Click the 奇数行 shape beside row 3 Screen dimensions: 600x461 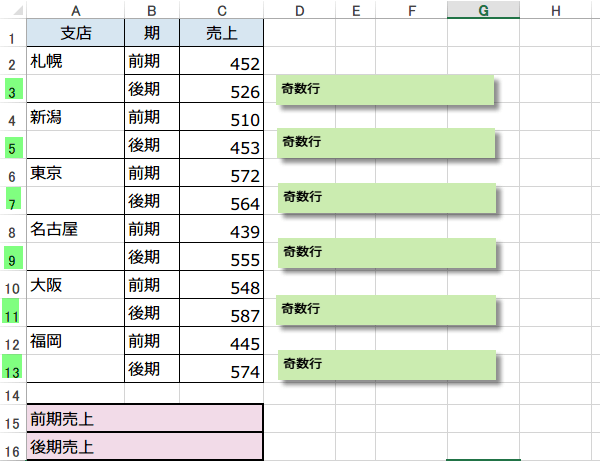(x=386, y=89)
